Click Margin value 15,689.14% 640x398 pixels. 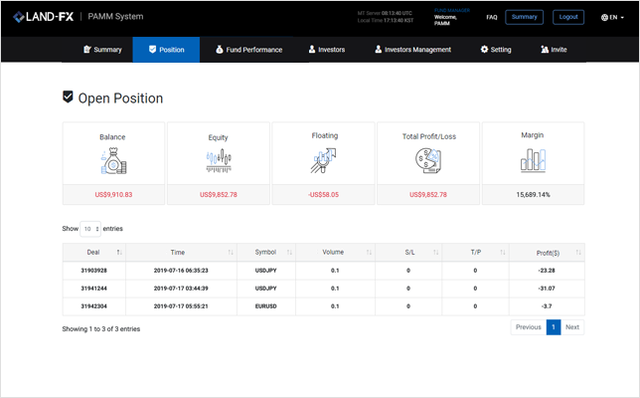pos(533,195)
